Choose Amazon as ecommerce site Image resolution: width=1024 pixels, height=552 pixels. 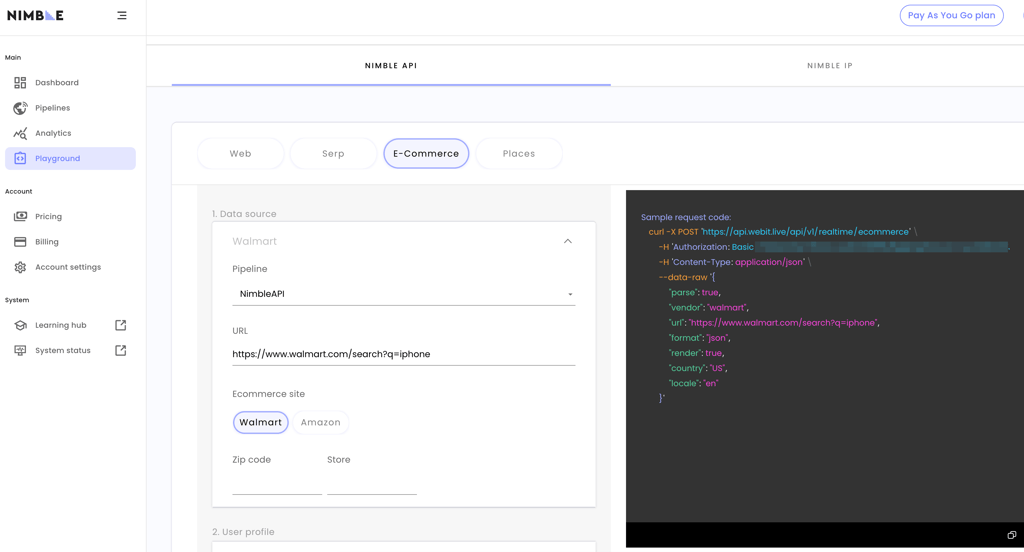321,423
